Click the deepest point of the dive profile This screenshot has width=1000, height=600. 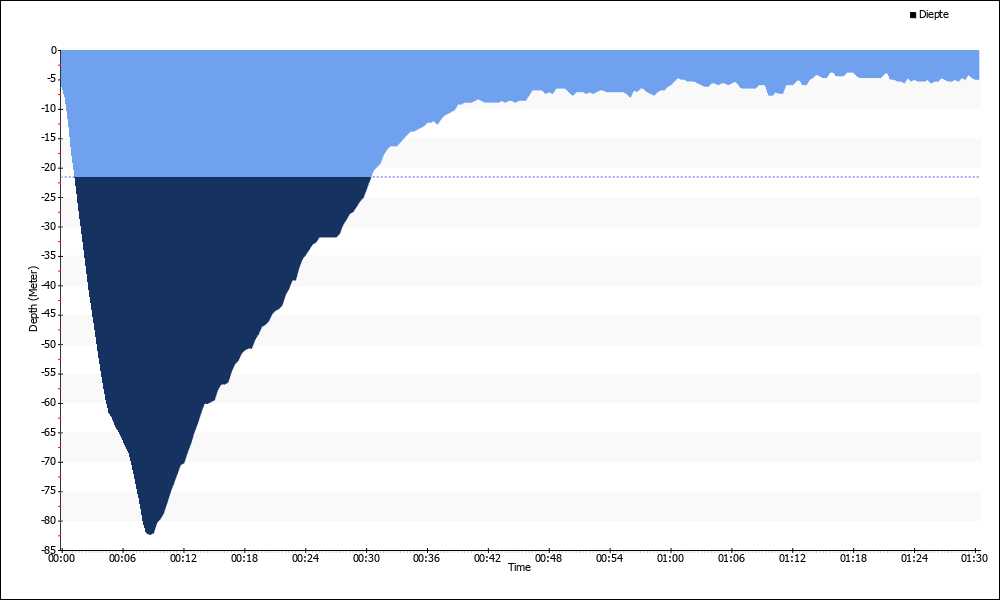coord(149,533)
